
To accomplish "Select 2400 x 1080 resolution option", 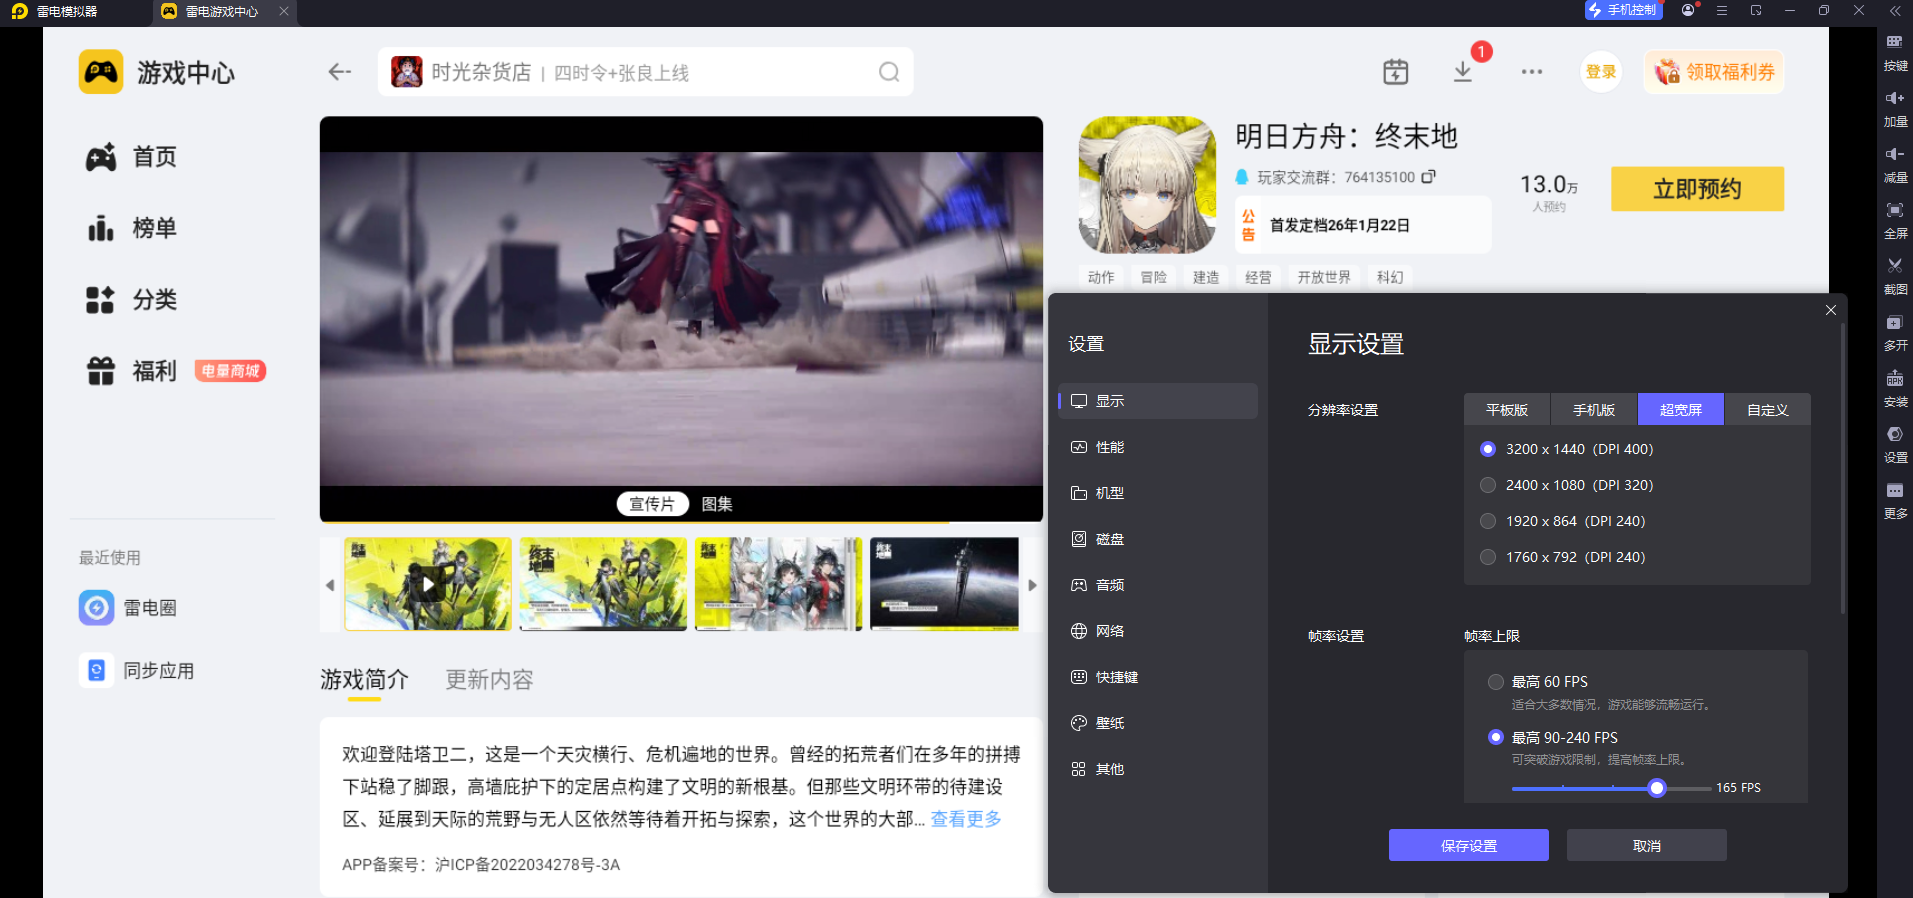I will pyautogui.click(x=1488, y=485).
